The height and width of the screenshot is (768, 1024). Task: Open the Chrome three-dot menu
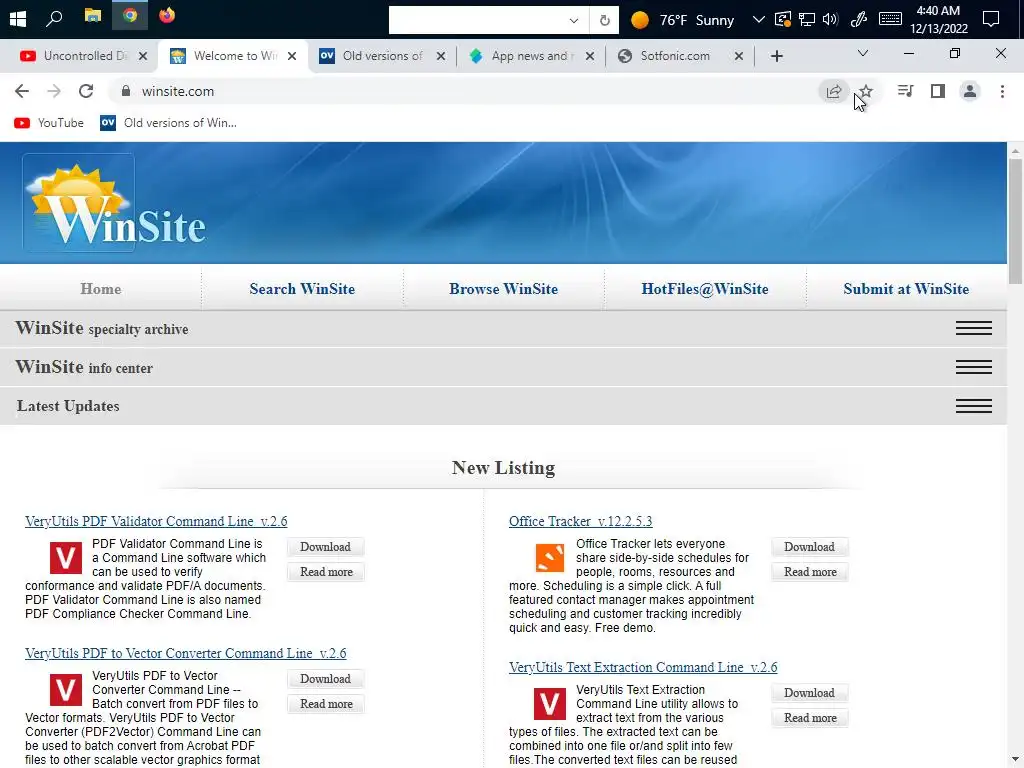point(1002,91)
